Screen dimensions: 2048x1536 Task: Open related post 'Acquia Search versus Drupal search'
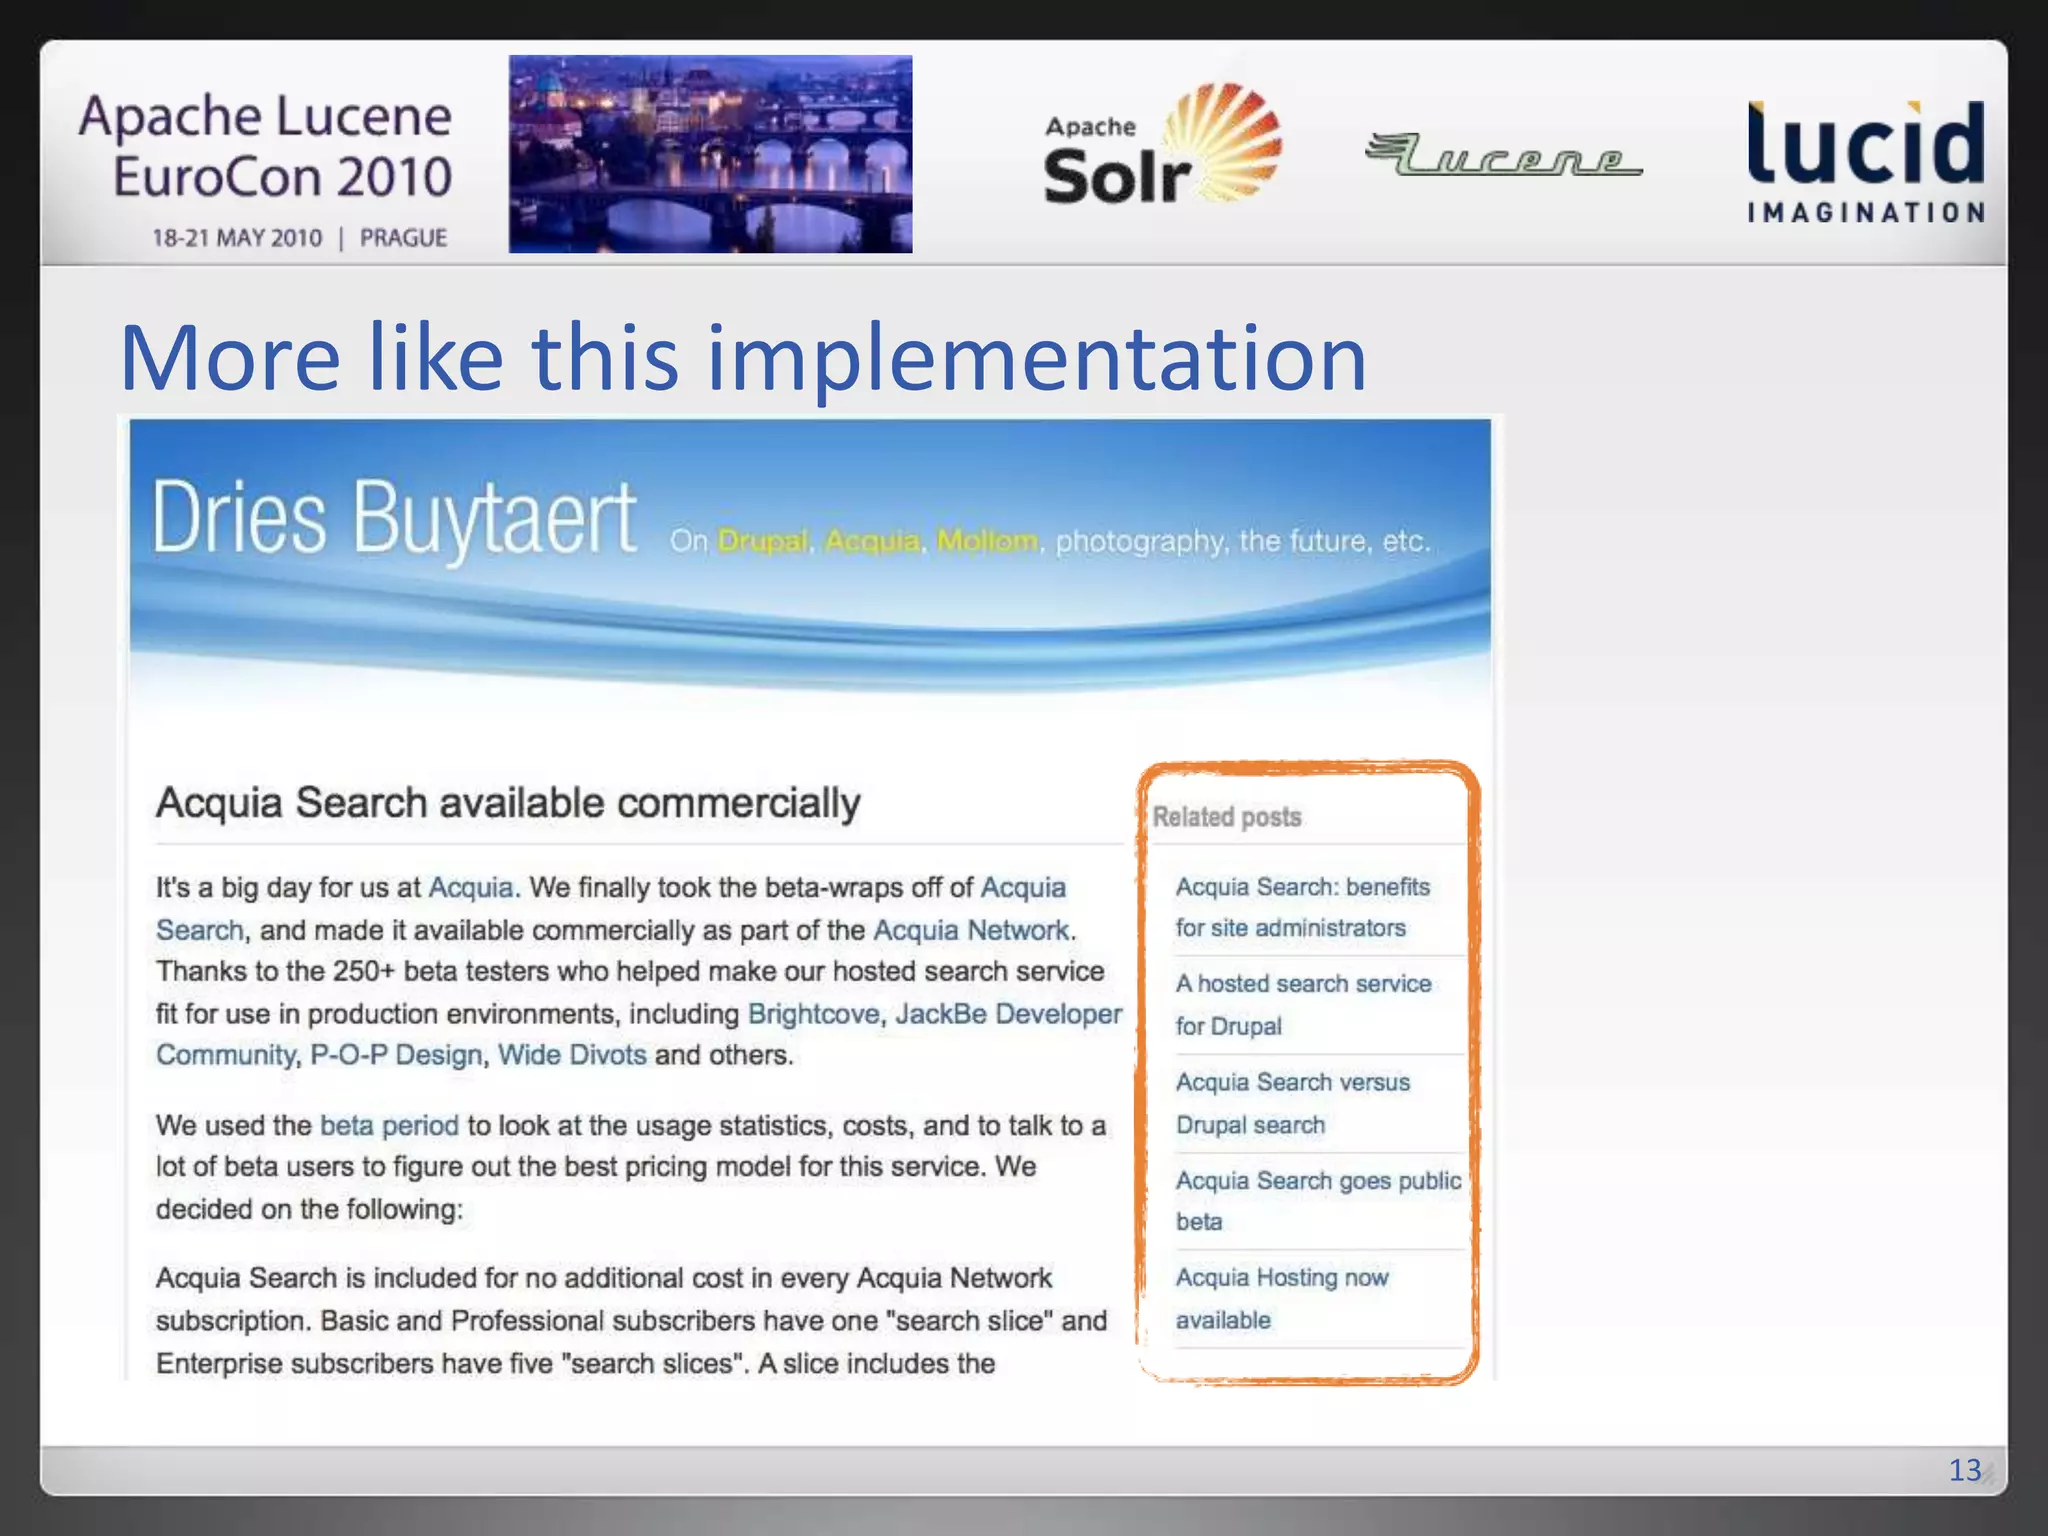coord(1292,1103)
